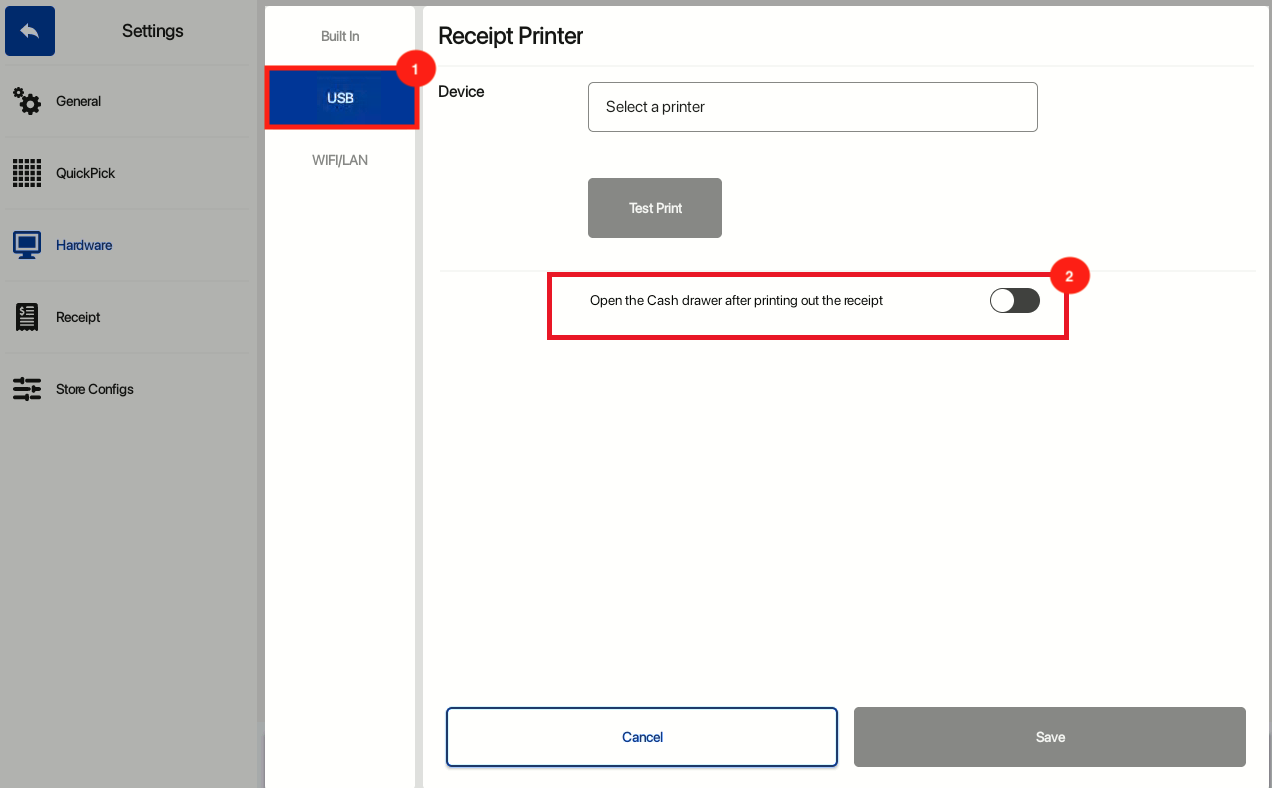
Task: Click the QuickPick grid icon
Action: click(27, 173)
